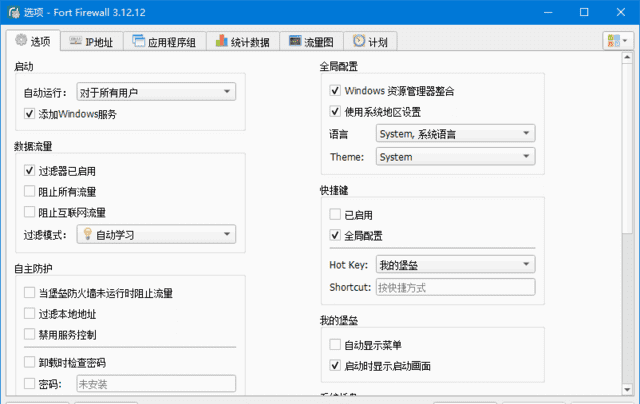640x404 pixels.
Task: Toggle 使用系统地区设置
Action: coord(335,111)
